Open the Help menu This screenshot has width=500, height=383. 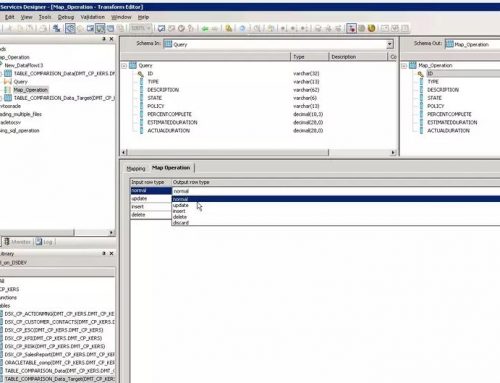(x=143, y=17)
